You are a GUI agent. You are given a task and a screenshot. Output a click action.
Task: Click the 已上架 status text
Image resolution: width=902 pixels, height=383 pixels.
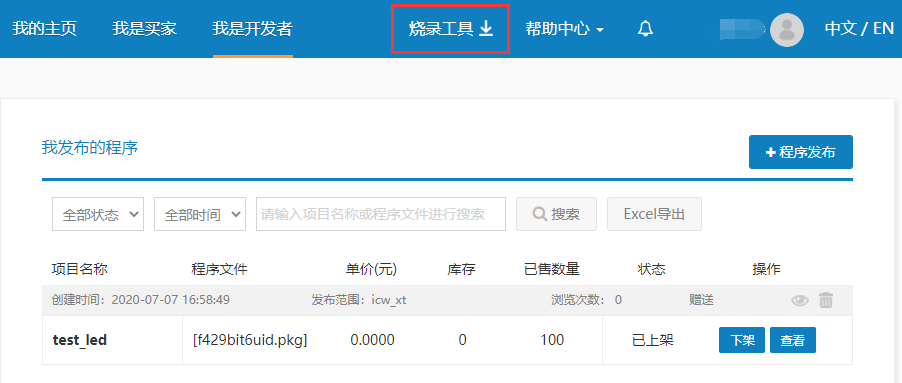[x=652, y=340]
